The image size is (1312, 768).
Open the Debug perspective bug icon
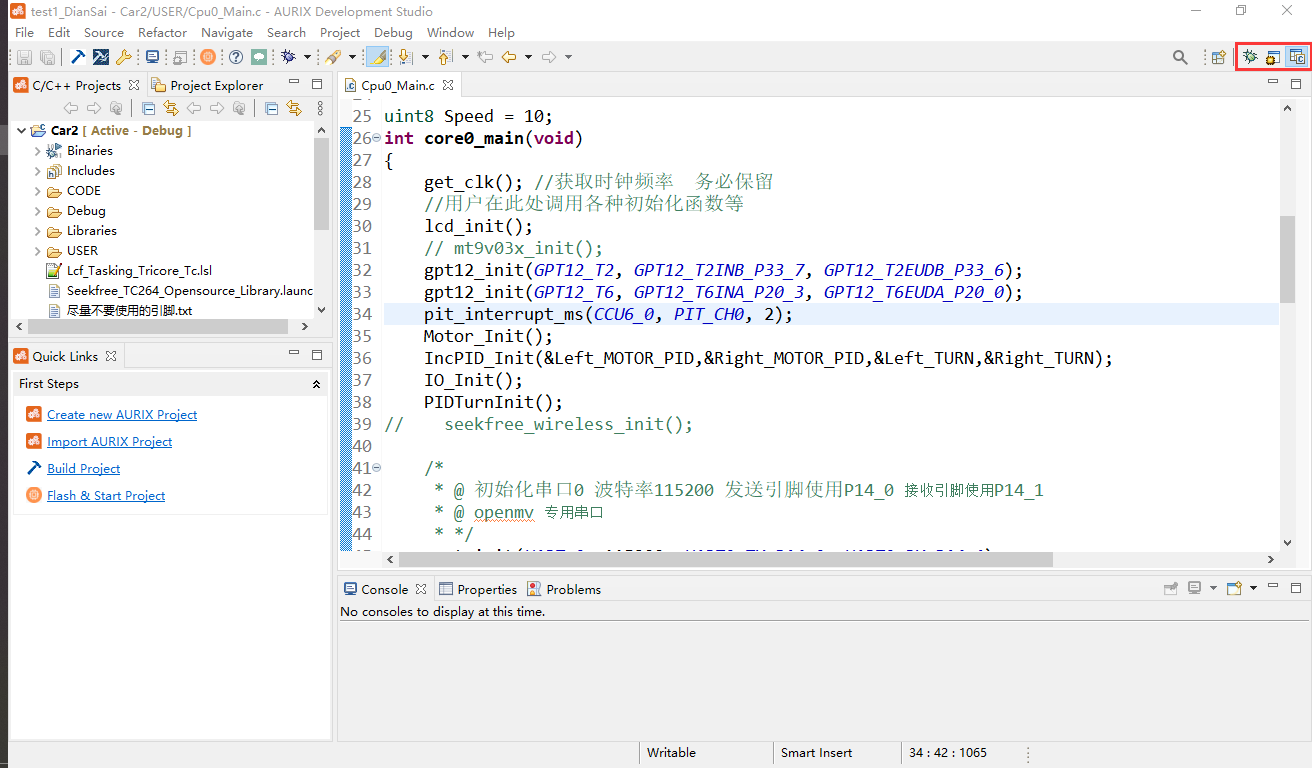point(1250,56)
